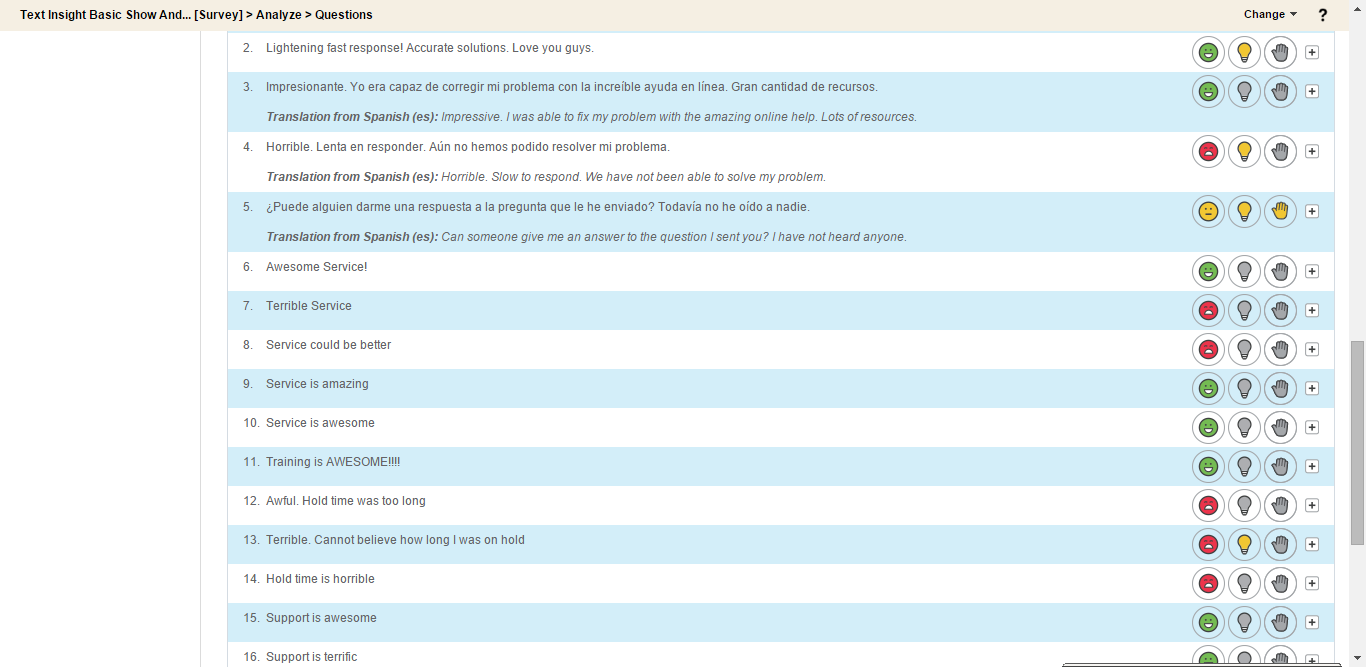Expand the 'Service is awesome' response row

1312,427
